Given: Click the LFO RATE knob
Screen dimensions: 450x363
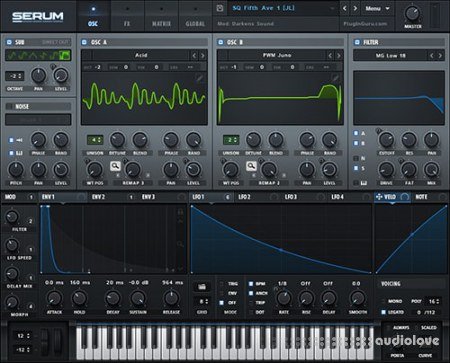Looking at the screenshot, I should click(x=284, y=298).
